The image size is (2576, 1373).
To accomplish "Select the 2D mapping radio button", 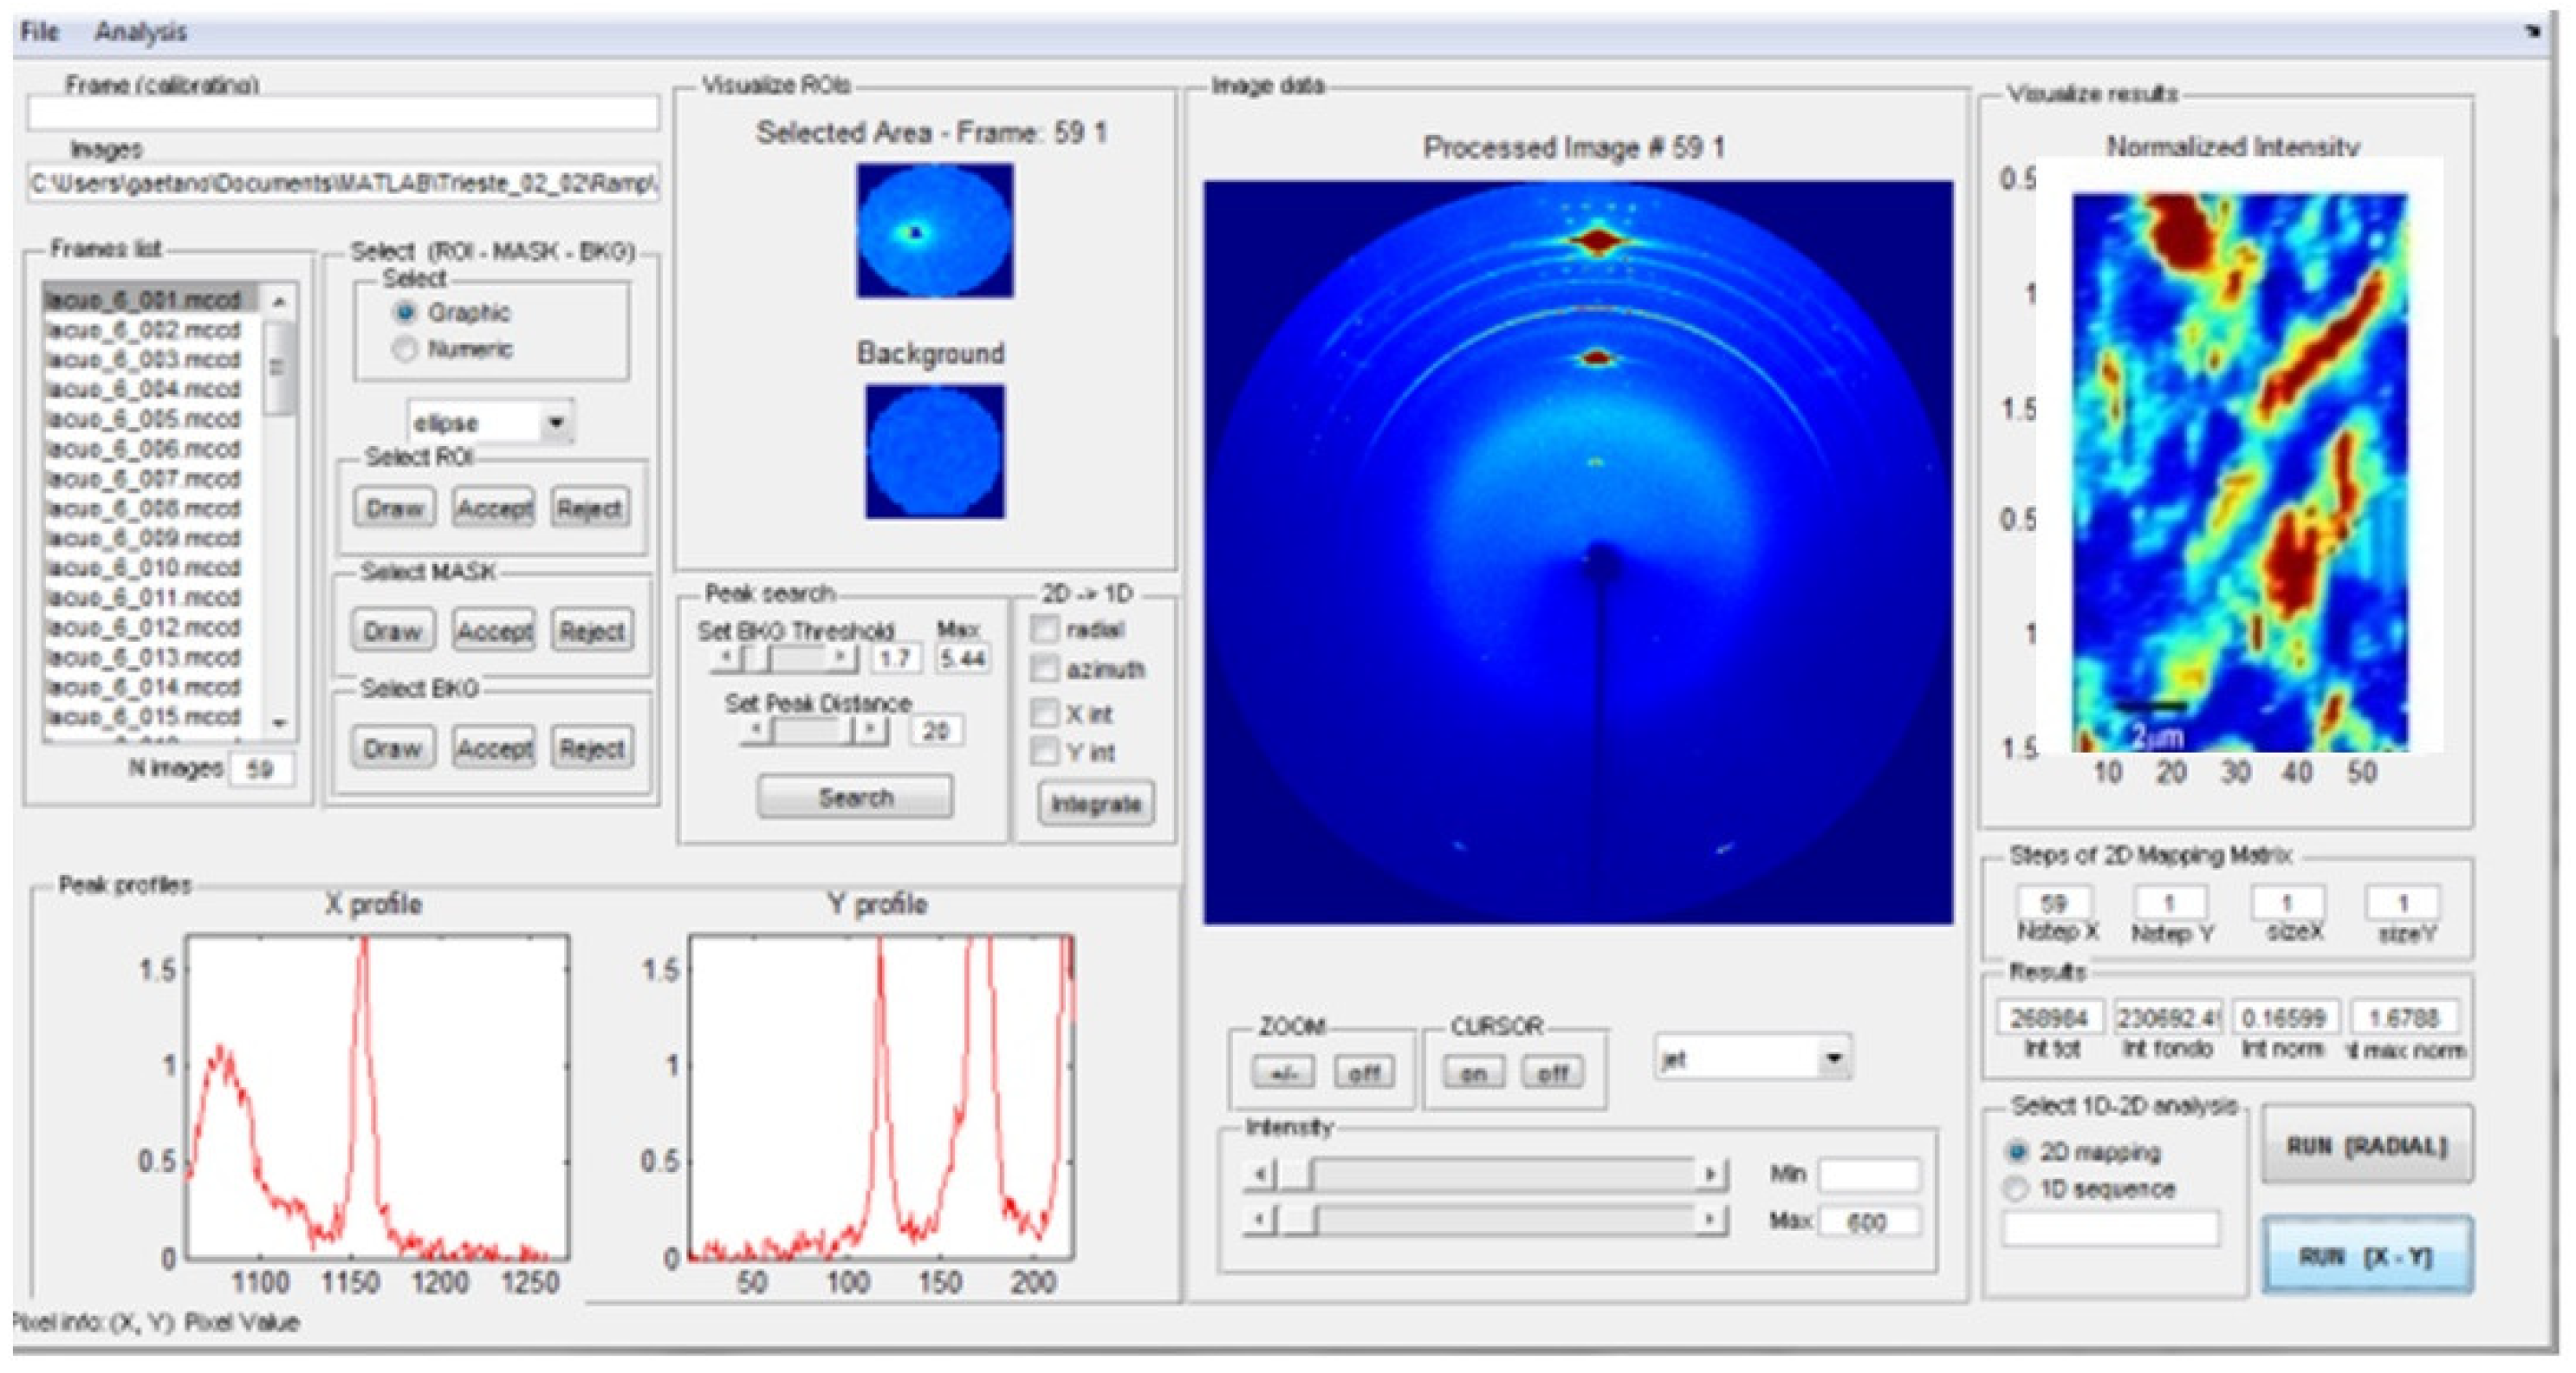I will tap(2017, 1152).
